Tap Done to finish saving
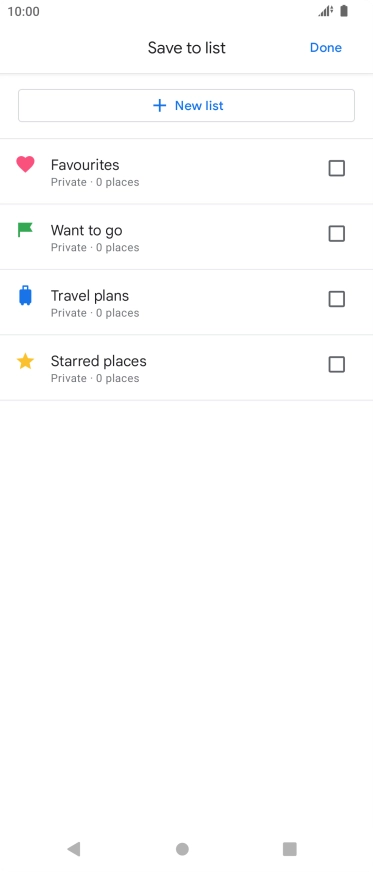This screenshot has width=373, height=872. click(x=326, y=48)
